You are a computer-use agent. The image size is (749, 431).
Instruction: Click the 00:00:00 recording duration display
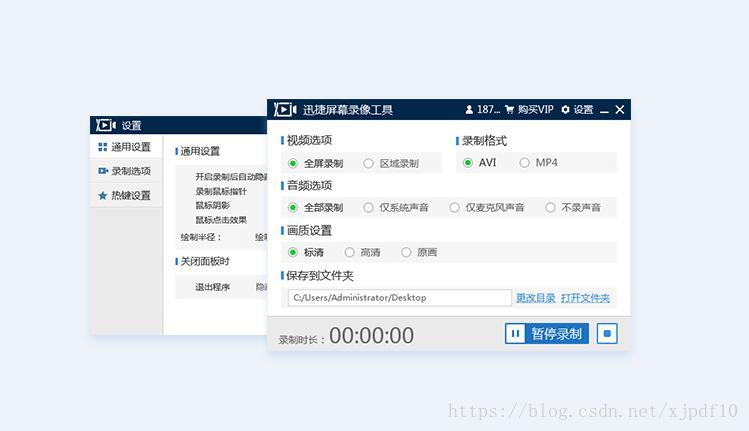click(371, 335)
